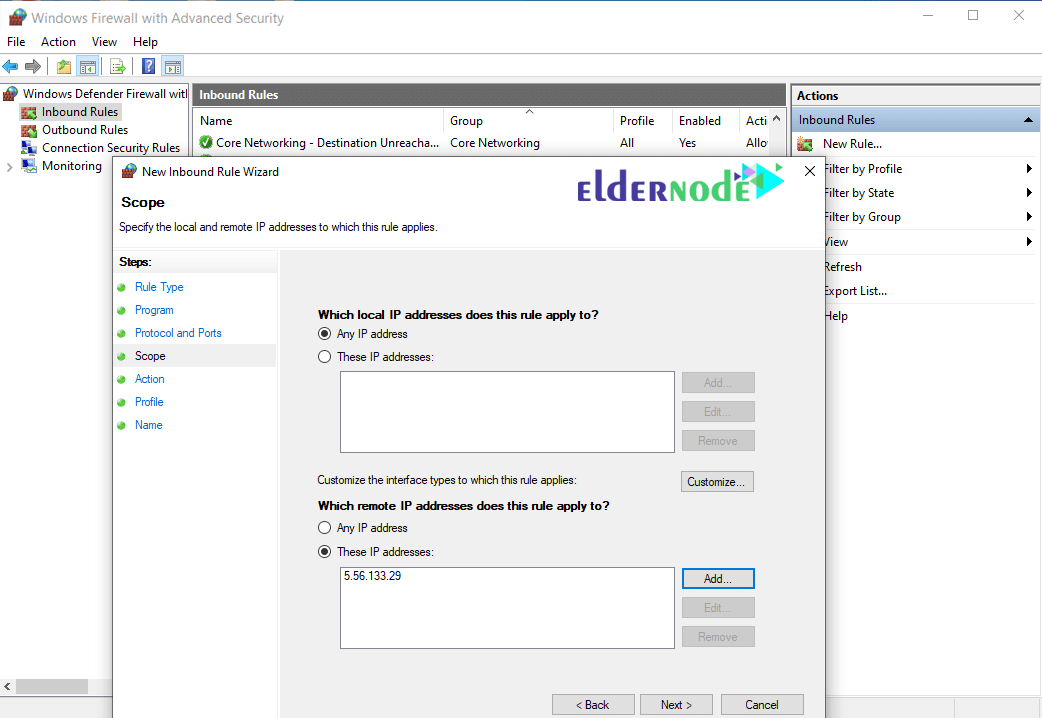Viewport: 1042px width, 718px height.
Task: Click the Show/Hide Action Pane toolbar icon
Action: 173,67
